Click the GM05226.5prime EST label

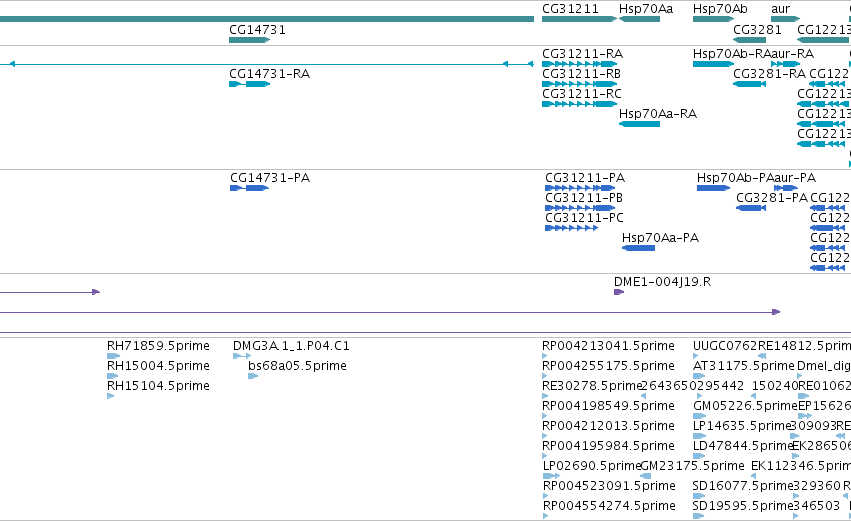(746, 406)
